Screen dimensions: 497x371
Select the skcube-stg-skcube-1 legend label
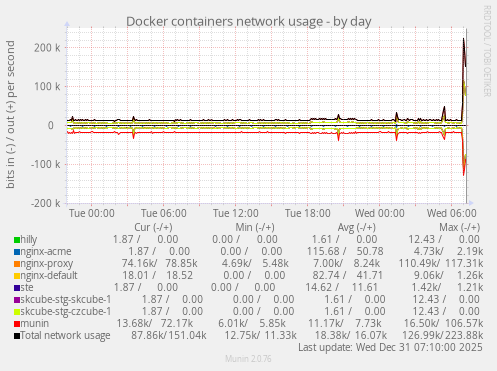click(66, 299)
